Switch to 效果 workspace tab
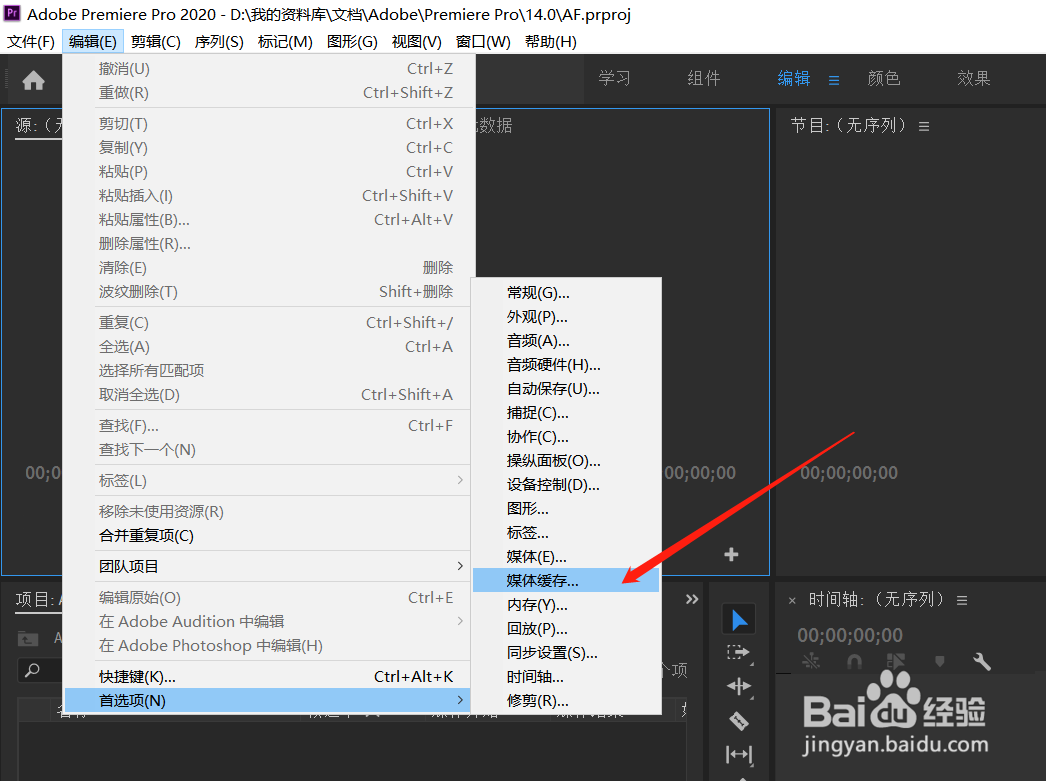 coord(973,78)
